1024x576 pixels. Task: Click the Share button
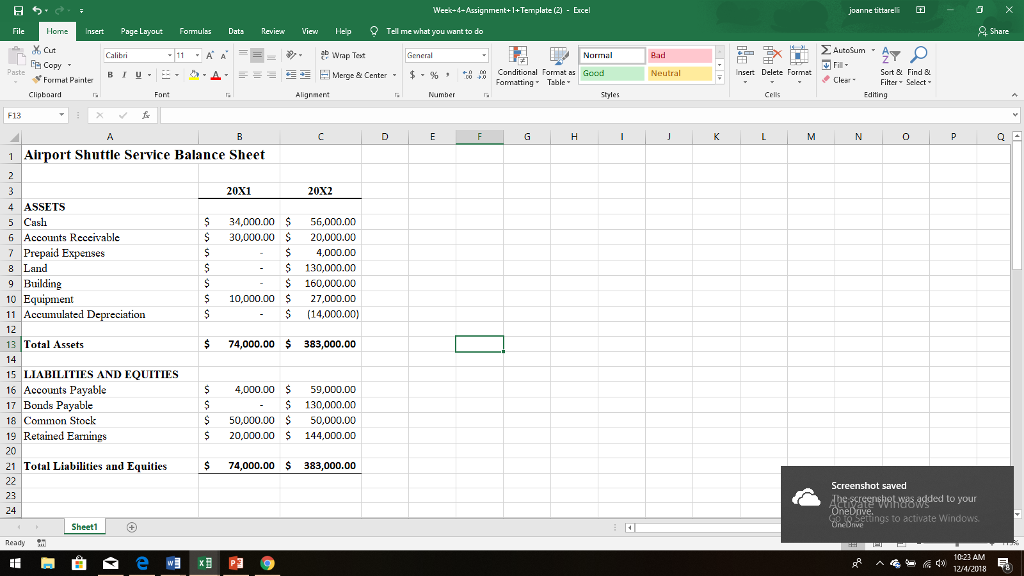click(x=993, y=31)
